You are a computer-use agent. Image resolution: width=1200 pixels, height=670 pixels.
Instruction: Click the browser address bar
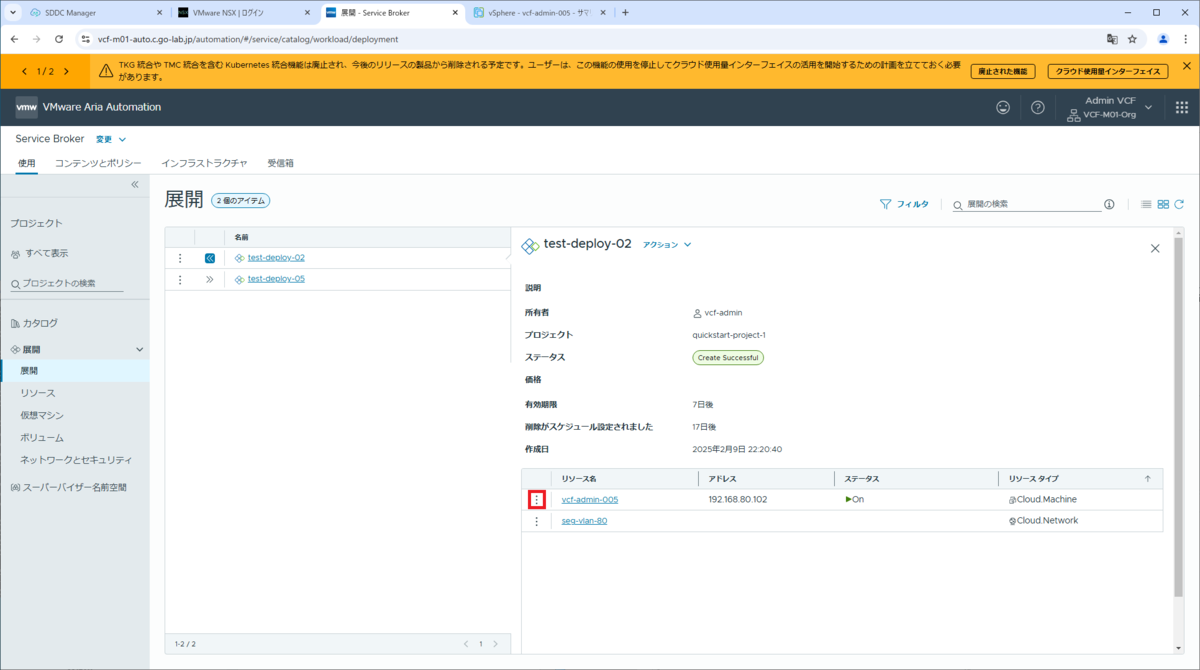(590, 39)
